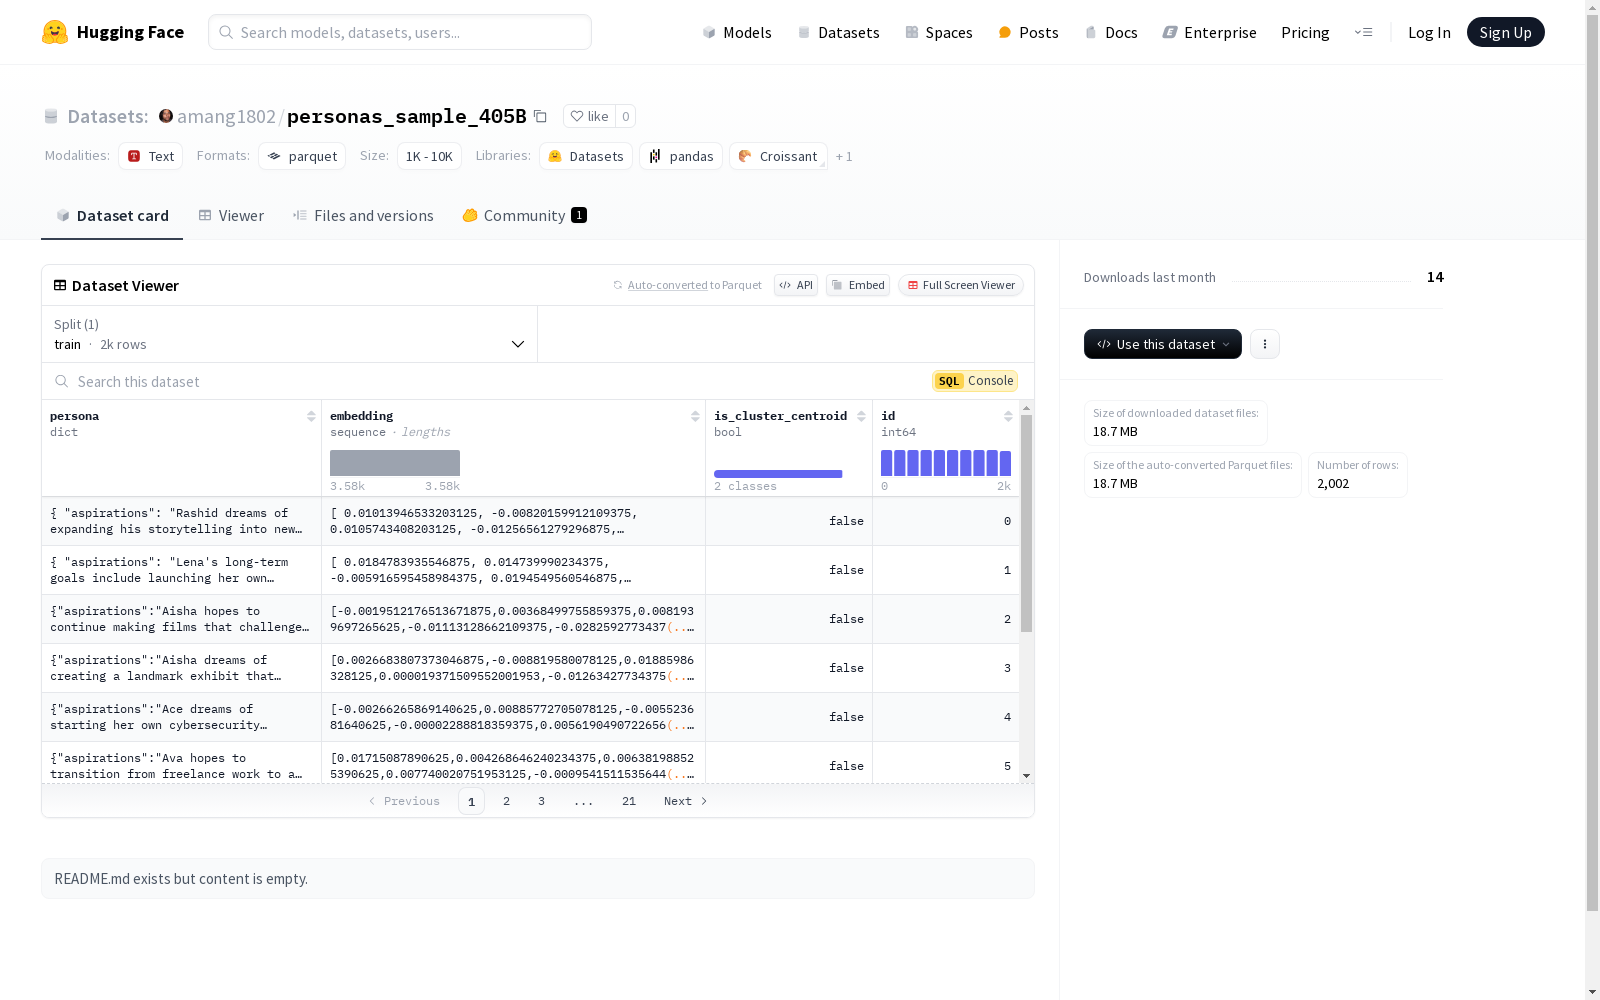
Task: Open the Pricing page
Action: [x=1305, y=32]
